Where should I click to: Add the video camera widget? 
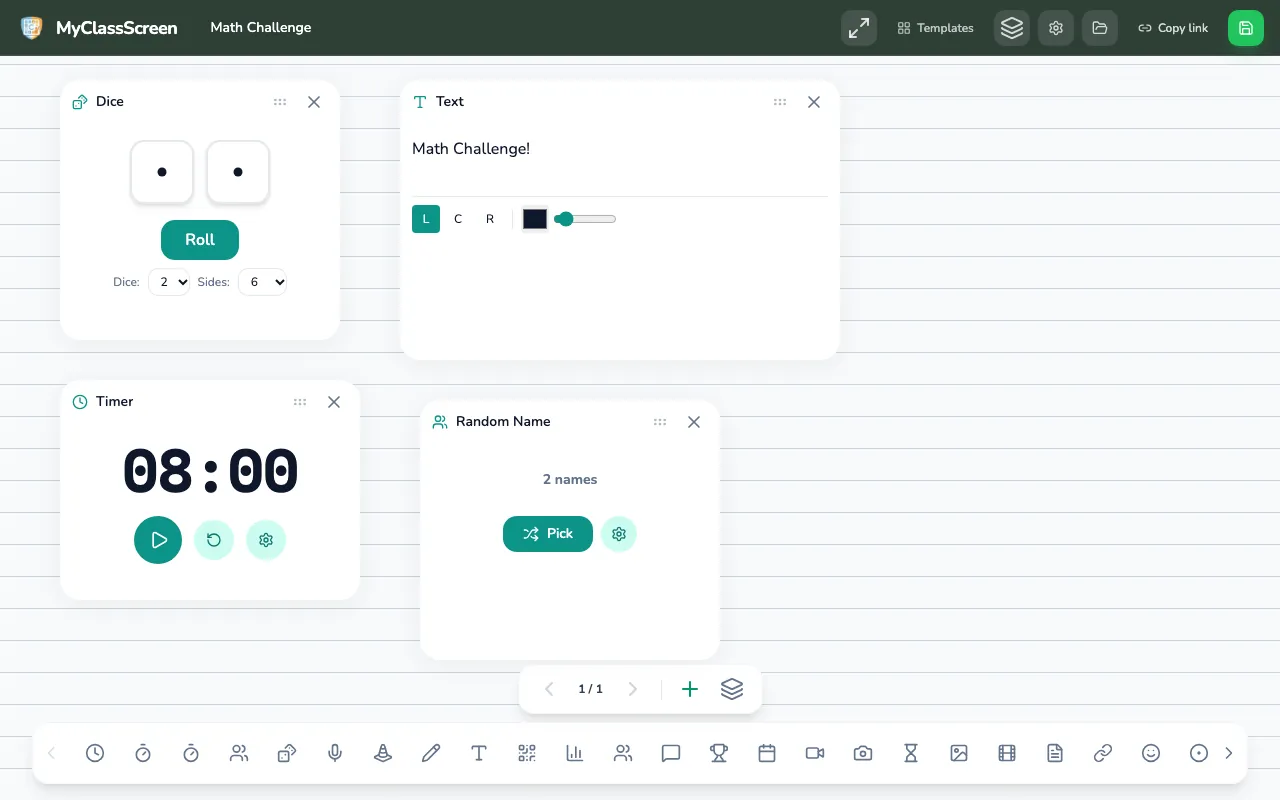coord(815,753)
